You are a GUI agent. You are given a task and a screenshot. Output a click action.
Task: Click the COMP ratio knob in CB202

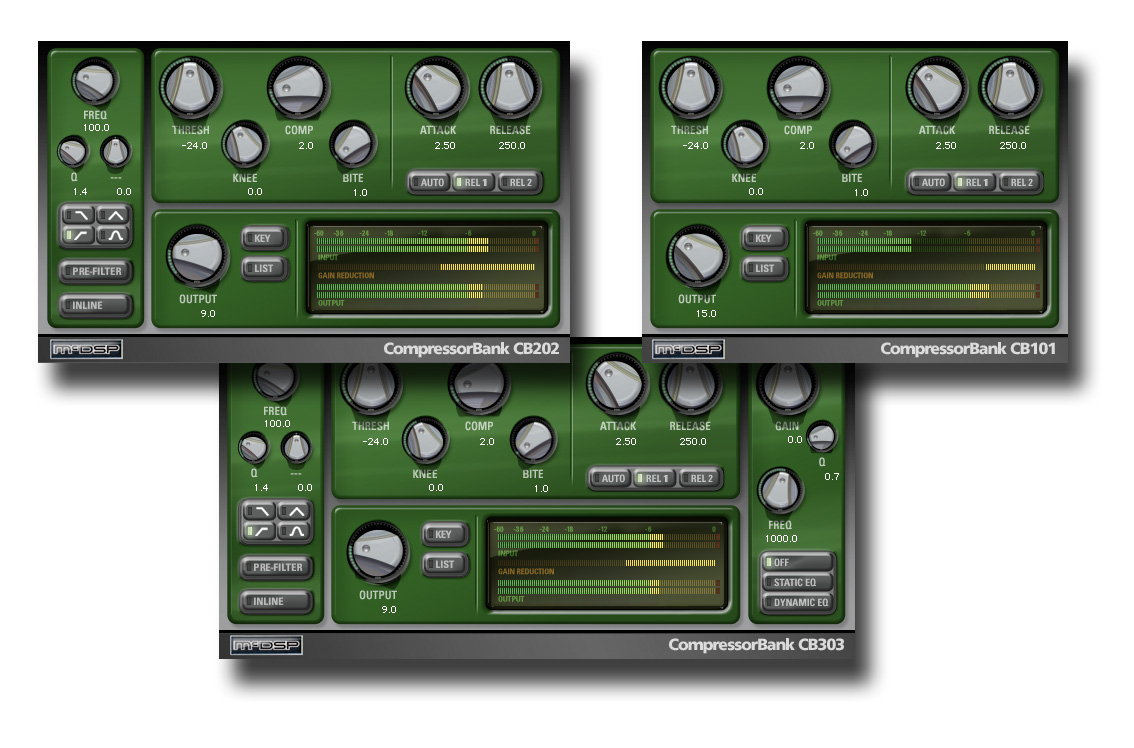click(298, 88)
